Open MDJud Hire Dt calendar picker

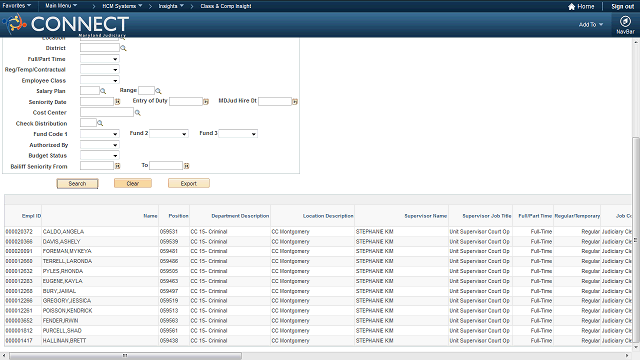[295, 101]
